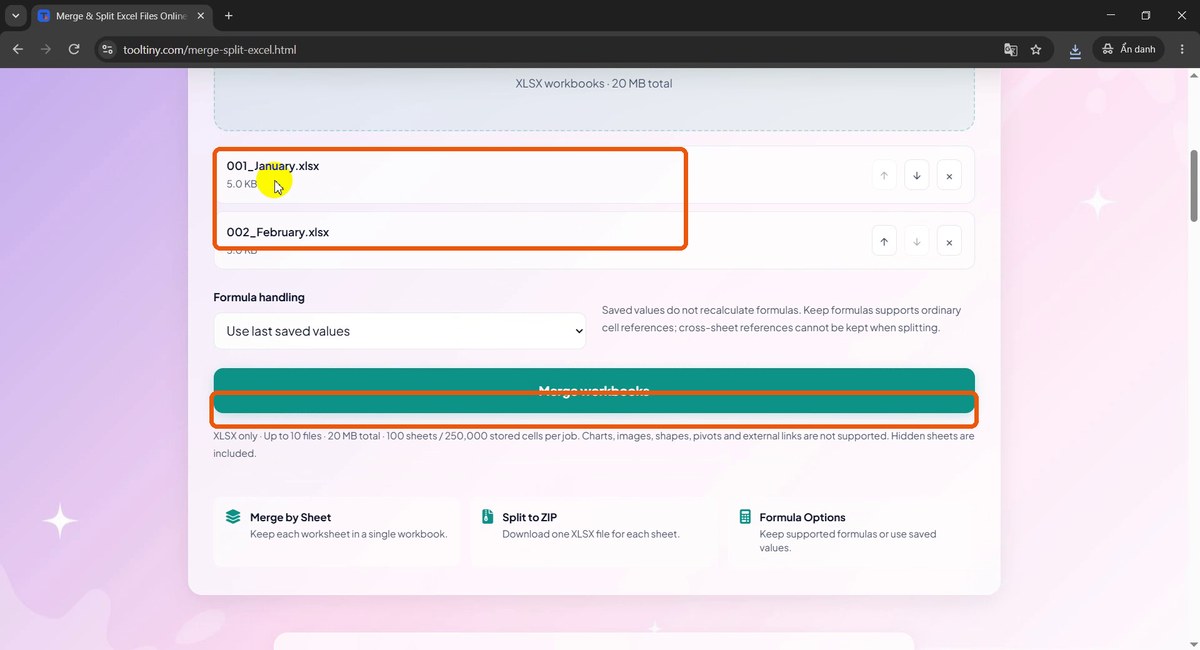The image size is (1200, 650).
Task: Select the 002_February.xlsx file name
Action: pos(278,232)
